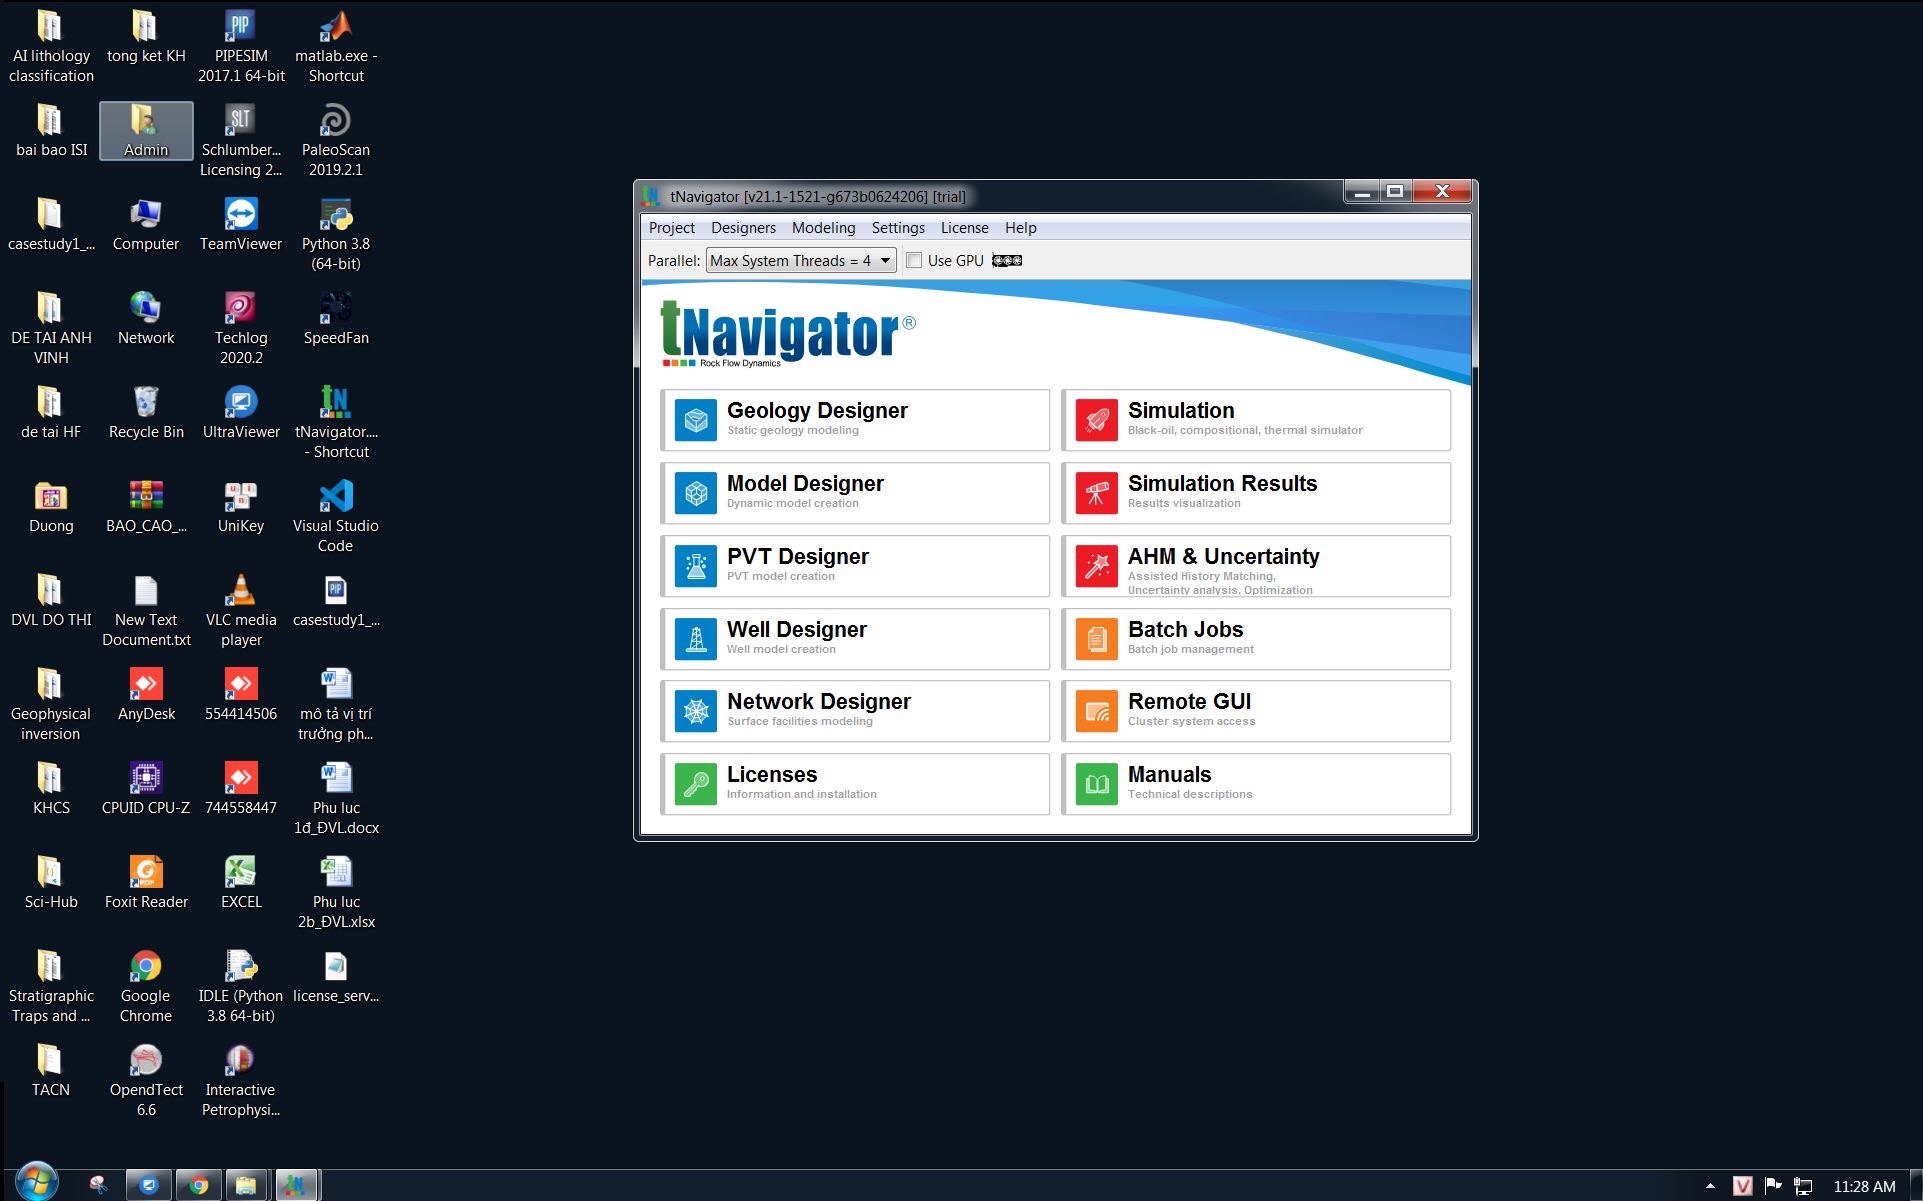Select license_serv... file on desktop
This screenshot has width=1923, height=1201.
336,977
